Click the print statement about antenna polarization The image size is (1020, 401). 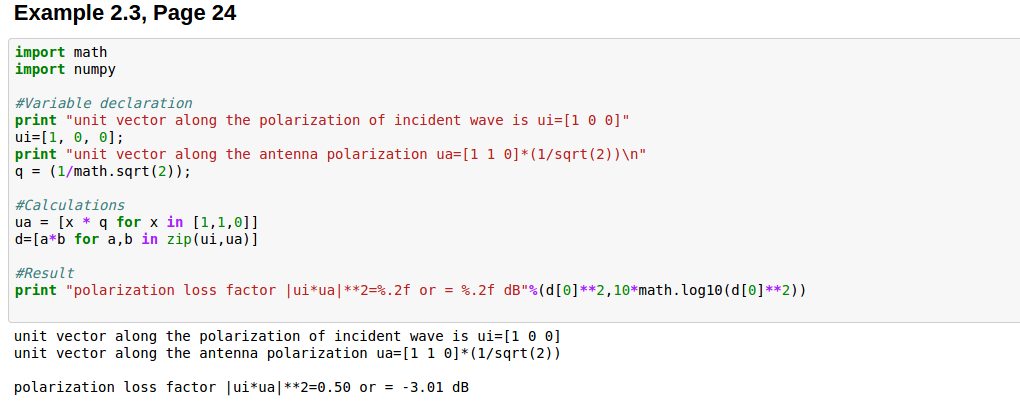tap(335, 154)
